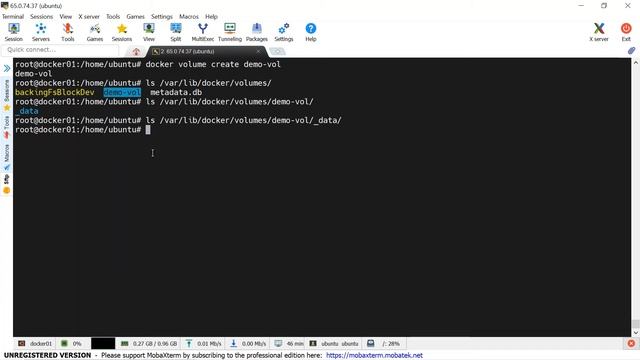Open the Session toolbar icon
Viewport: 640px width, 360px height.
pos(13,32)
